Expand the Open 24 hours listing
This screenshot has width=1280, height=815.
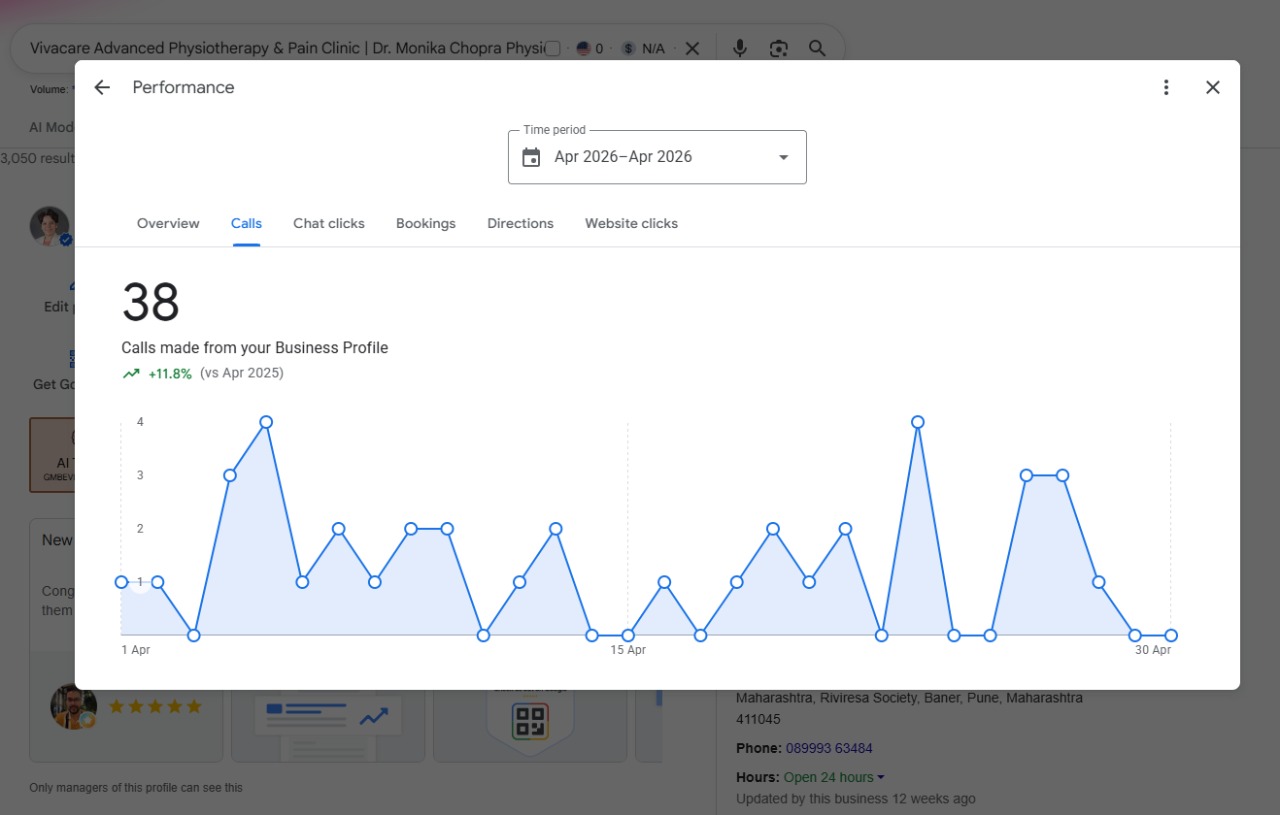(x=834, y=777)
